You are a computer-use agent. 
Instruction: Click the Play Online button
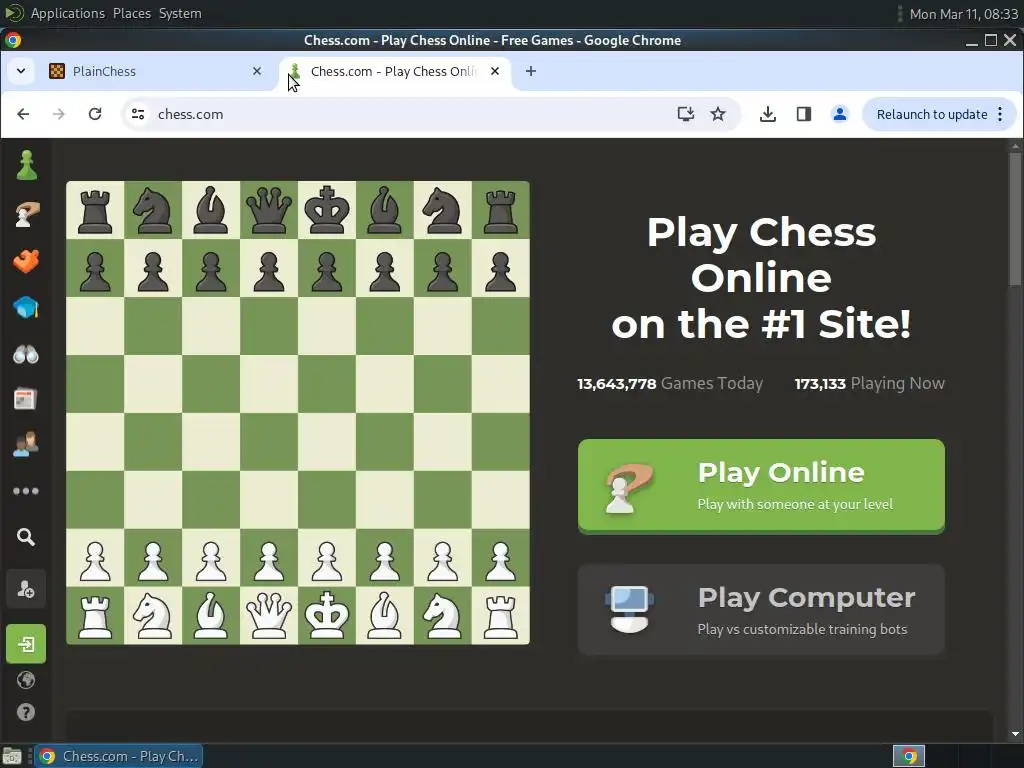761,487
